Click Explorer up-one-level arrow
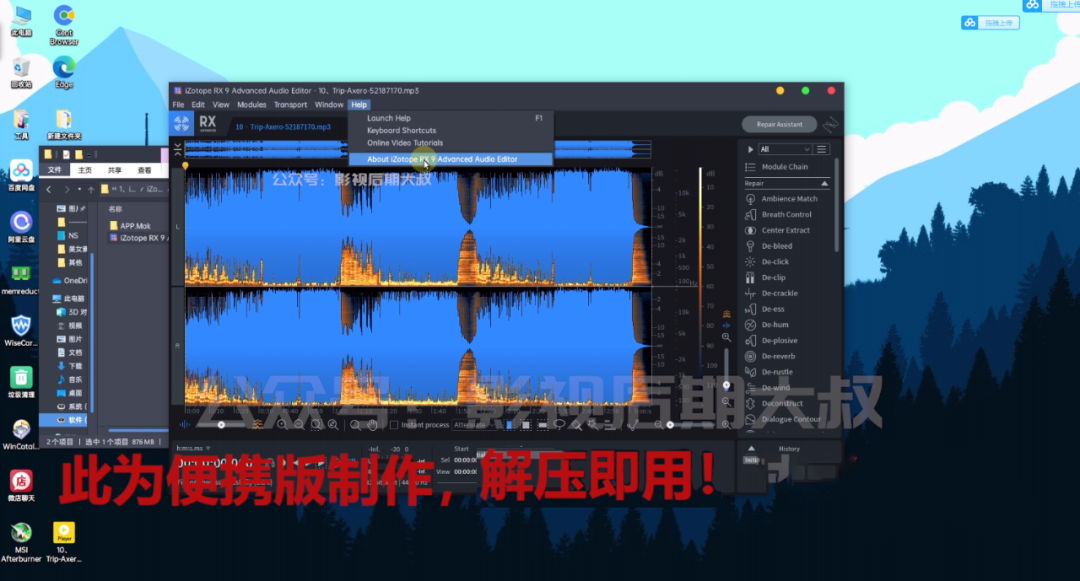Viewport: 1080px width, 581px height. pos(91,189)
